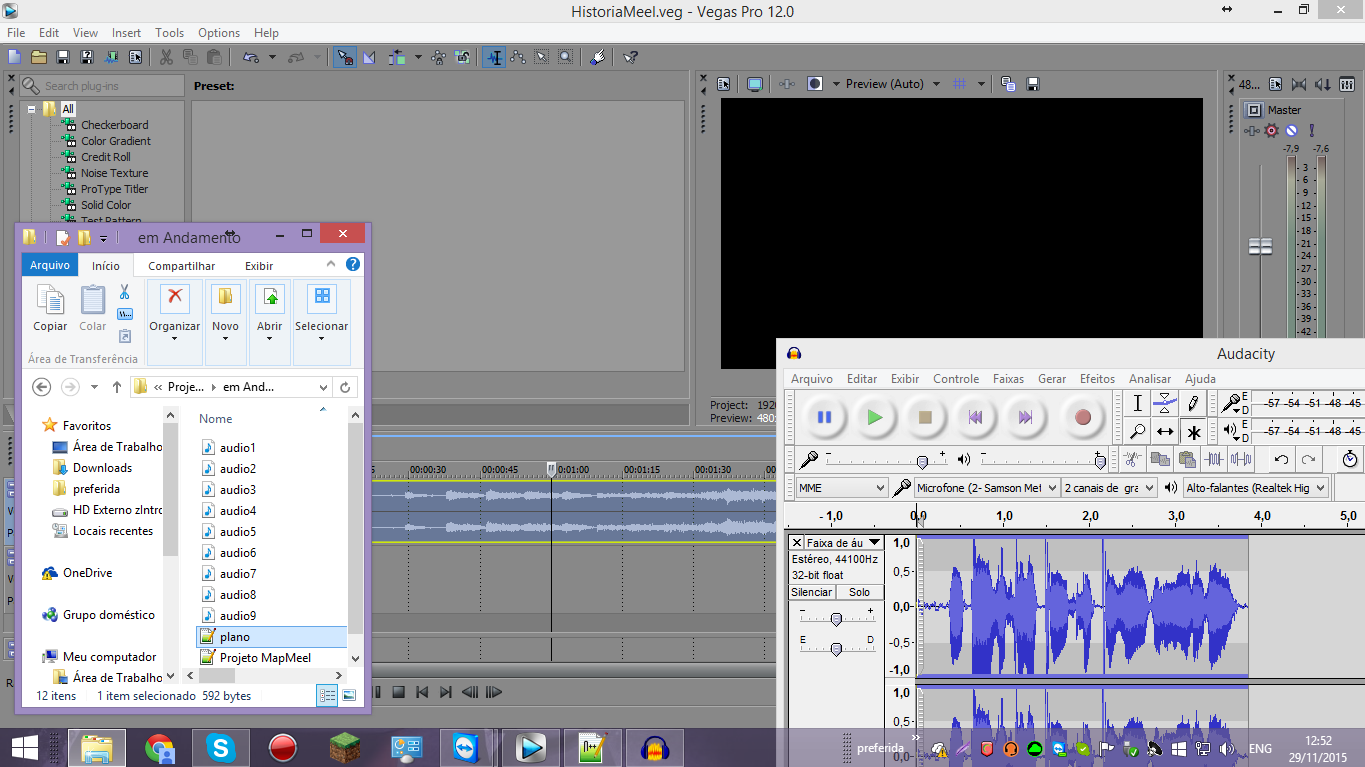
Task: Toggle Master bus mute icon in Vegas
Action: [x=1291, y=130]
